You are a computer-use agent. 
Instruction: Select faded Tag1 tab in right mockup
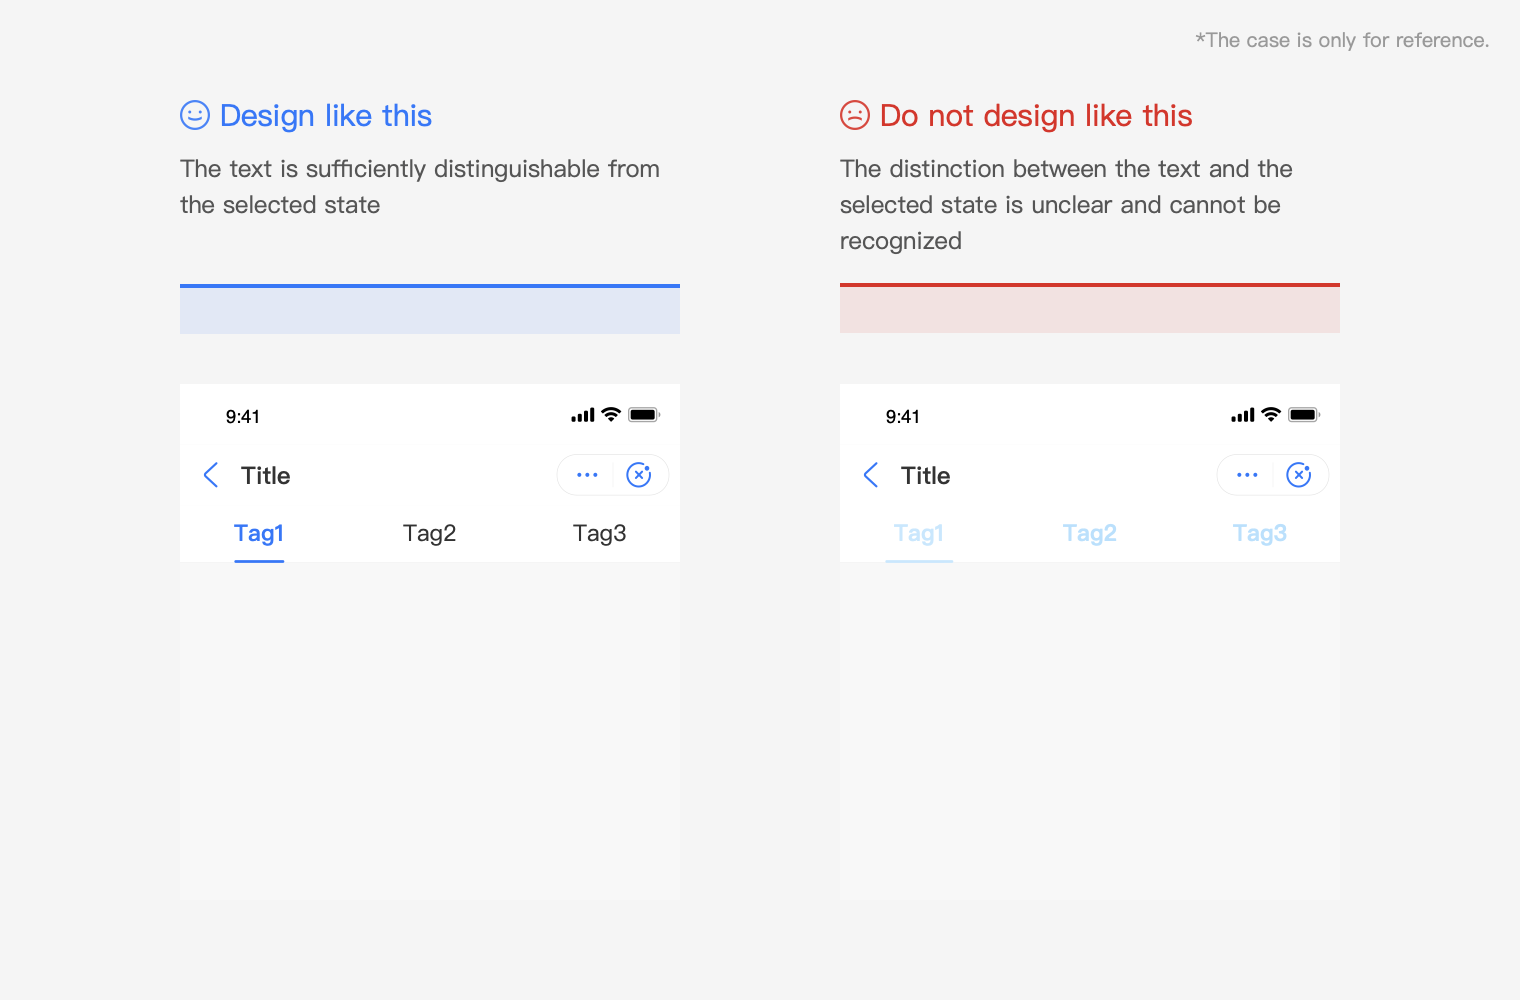(x=919, y=534)
